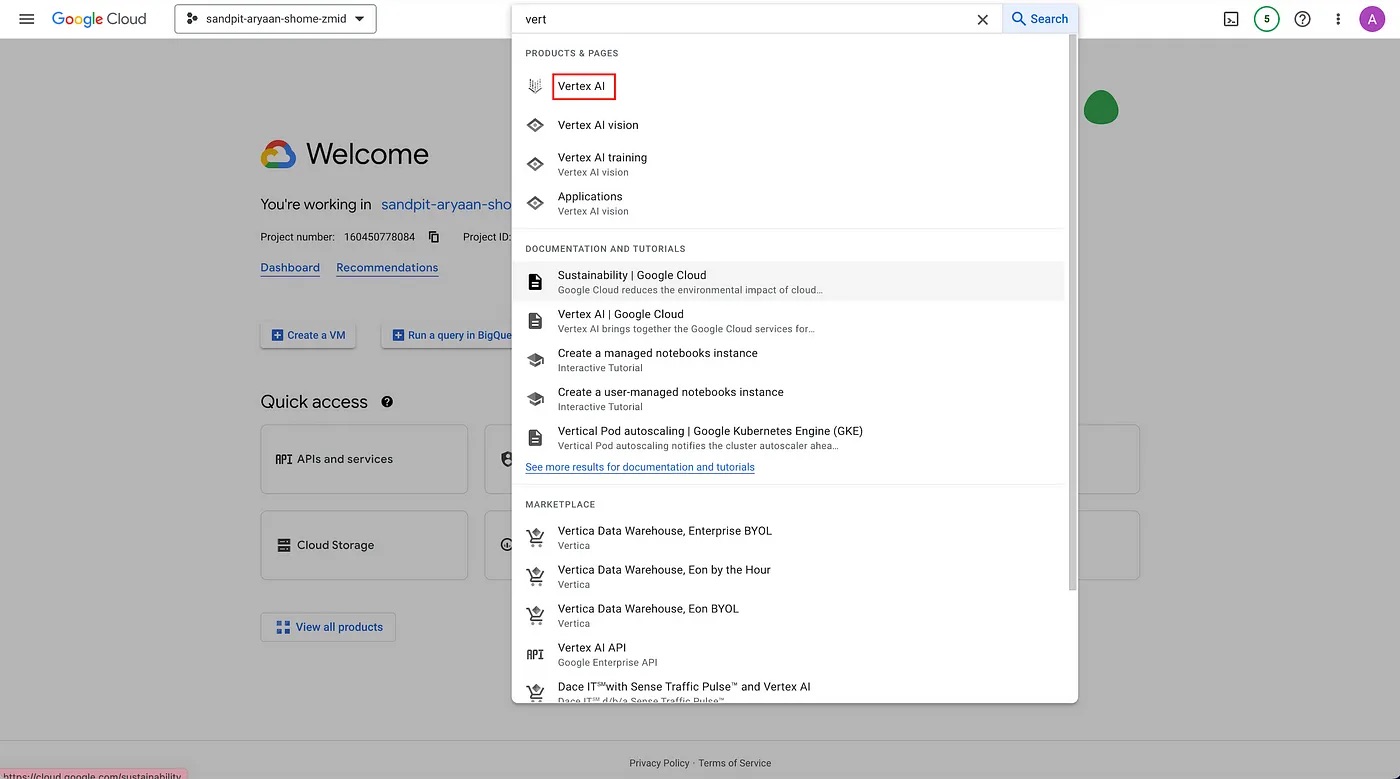Select Applications under Vertex AI vision
The image size is (1400, 779).
pos(788,203)
